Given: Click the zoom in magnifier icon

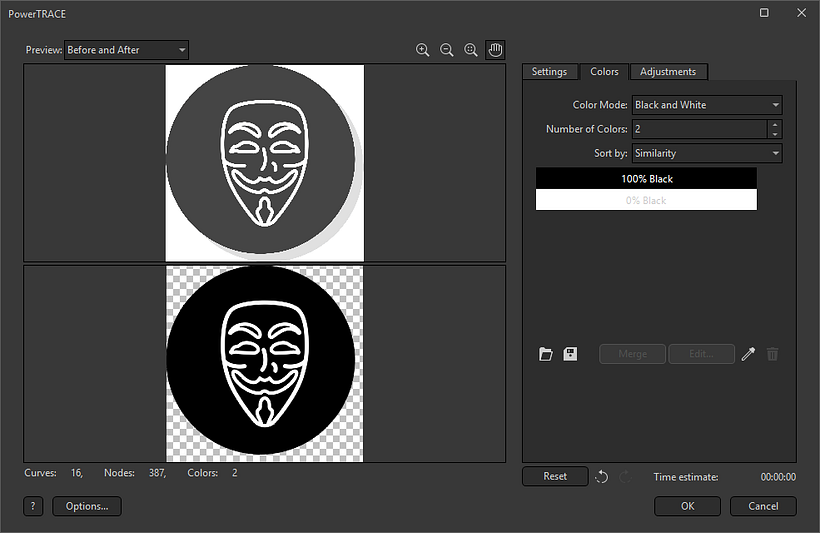Looking at the screenshot, I should click(422, 50).
